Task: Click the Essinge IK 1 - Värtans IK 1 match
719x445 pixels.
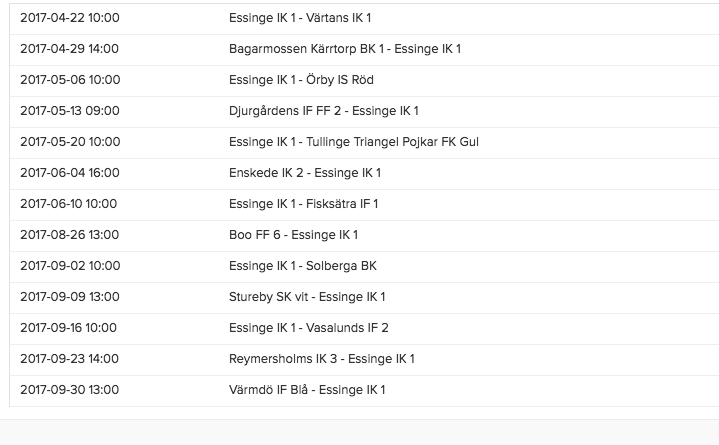Action: (x=300, y=18)
